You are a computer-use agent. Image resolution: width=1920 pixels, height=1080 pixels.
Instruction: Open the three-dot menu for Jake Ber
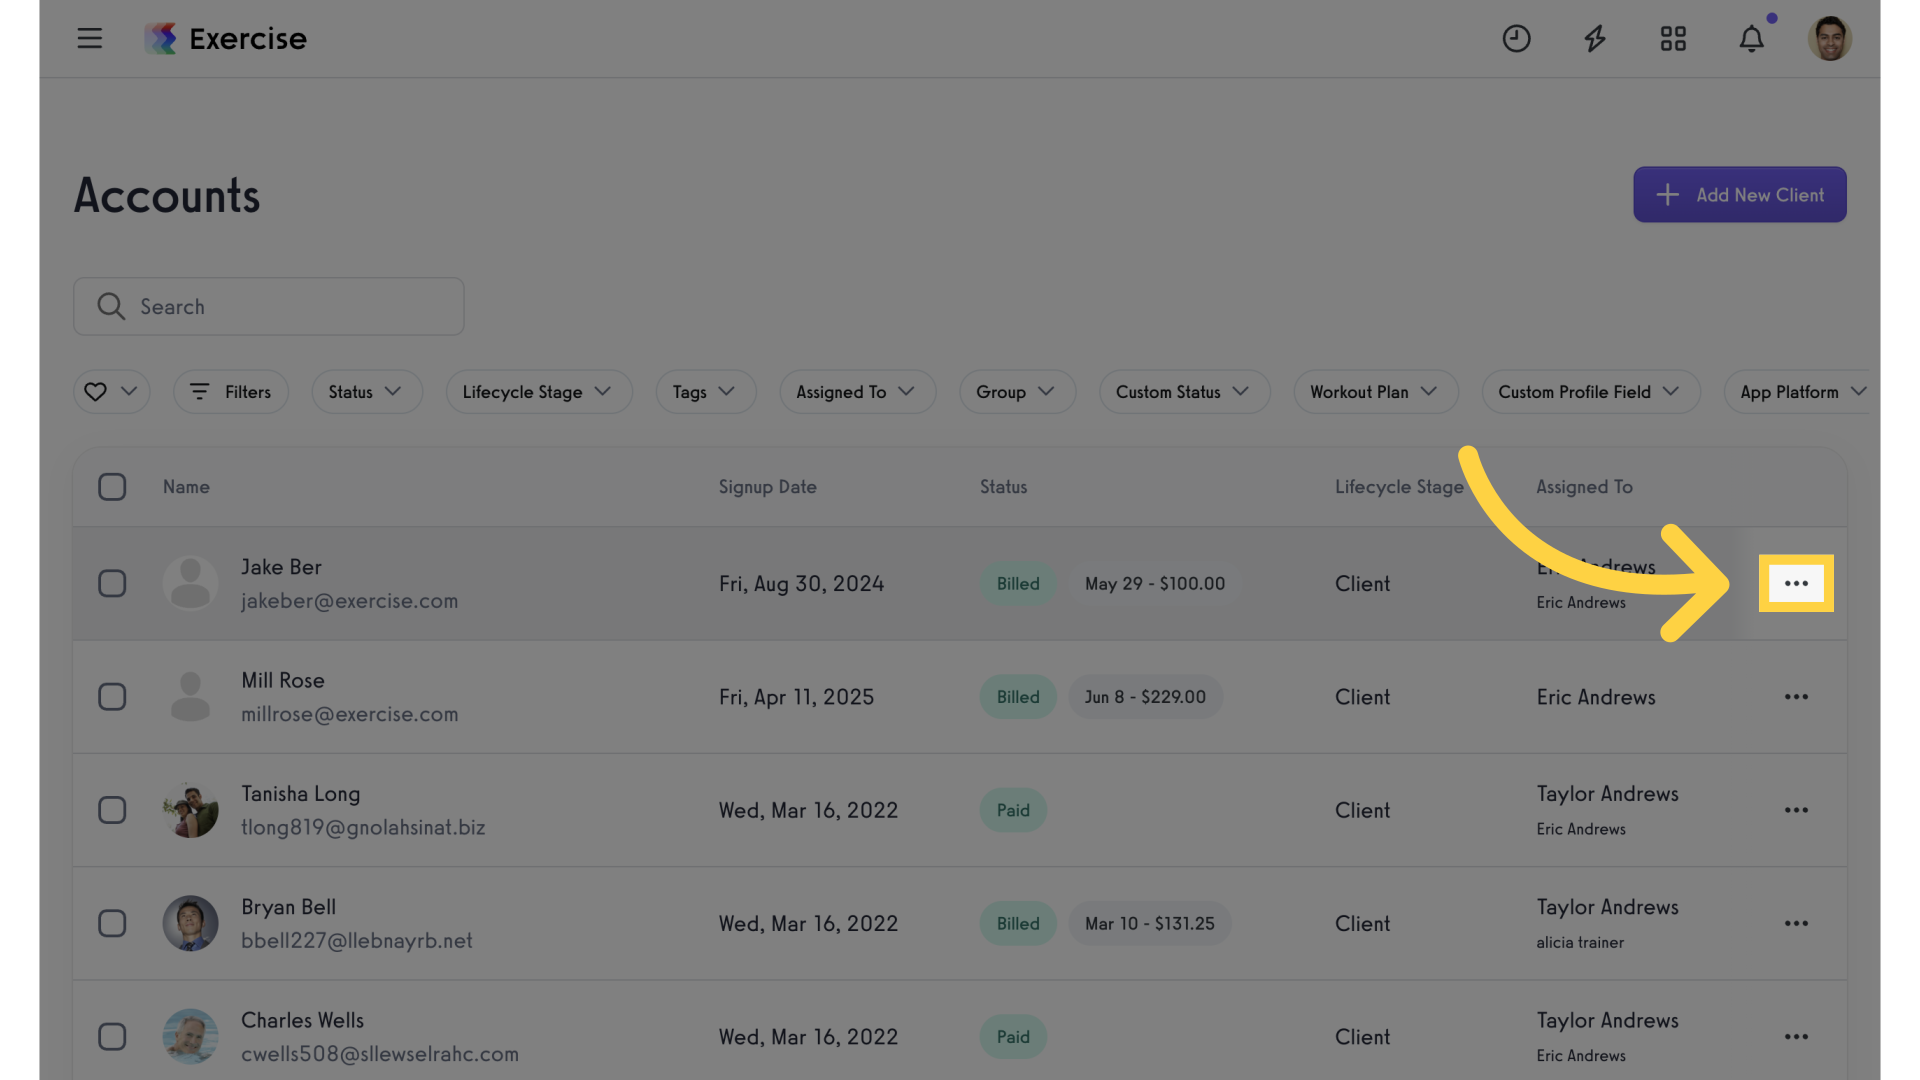[x=1796, y=583]
